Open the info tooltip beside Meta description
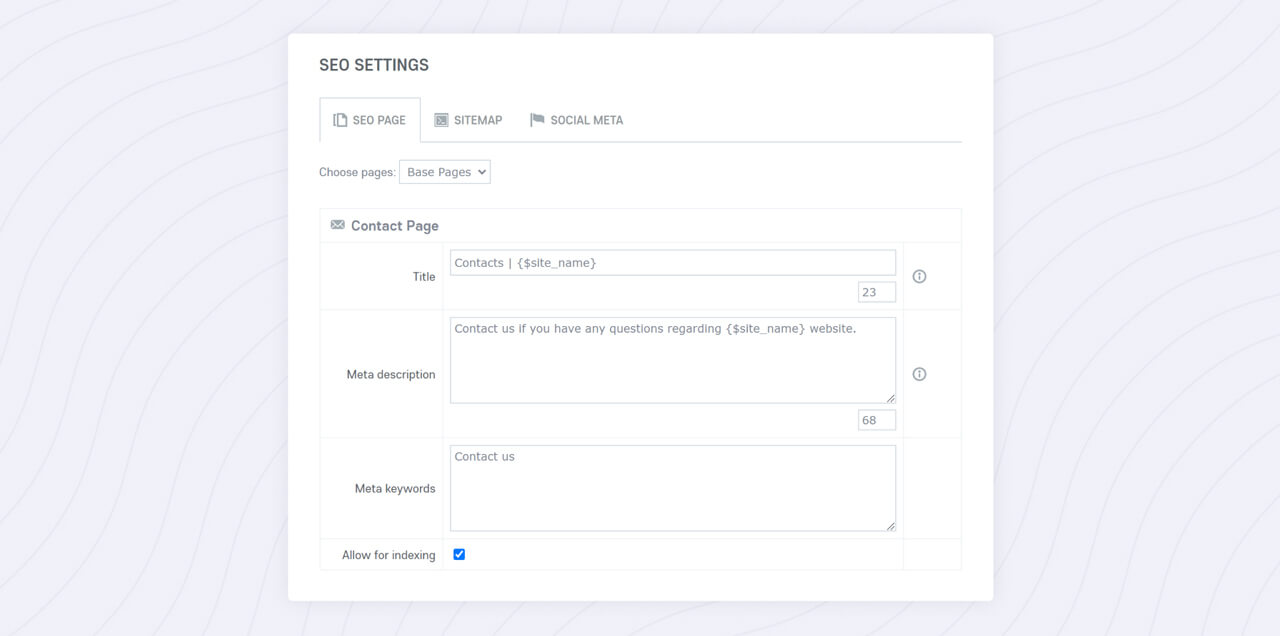Screen dimensions: 1280x636 (x=919, y=374)
